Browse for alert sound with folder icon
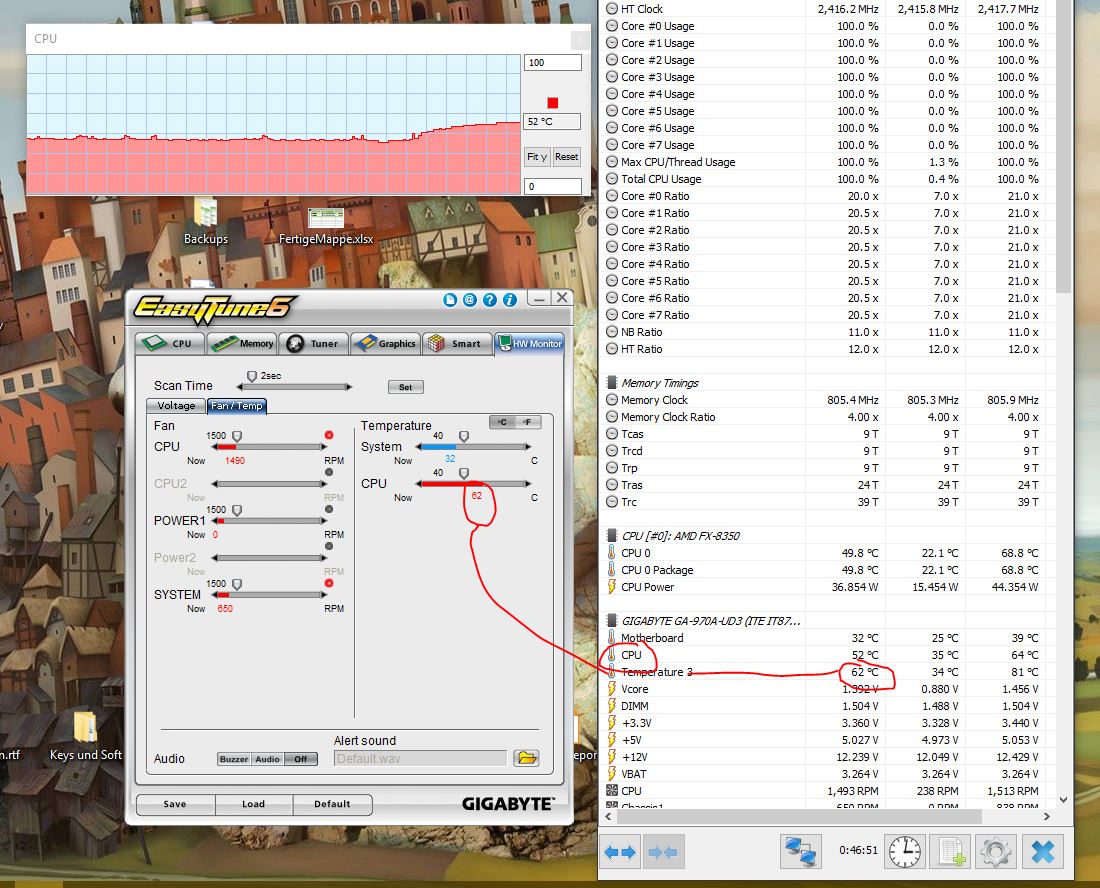 pyautogui.click(x=526, y=758)
